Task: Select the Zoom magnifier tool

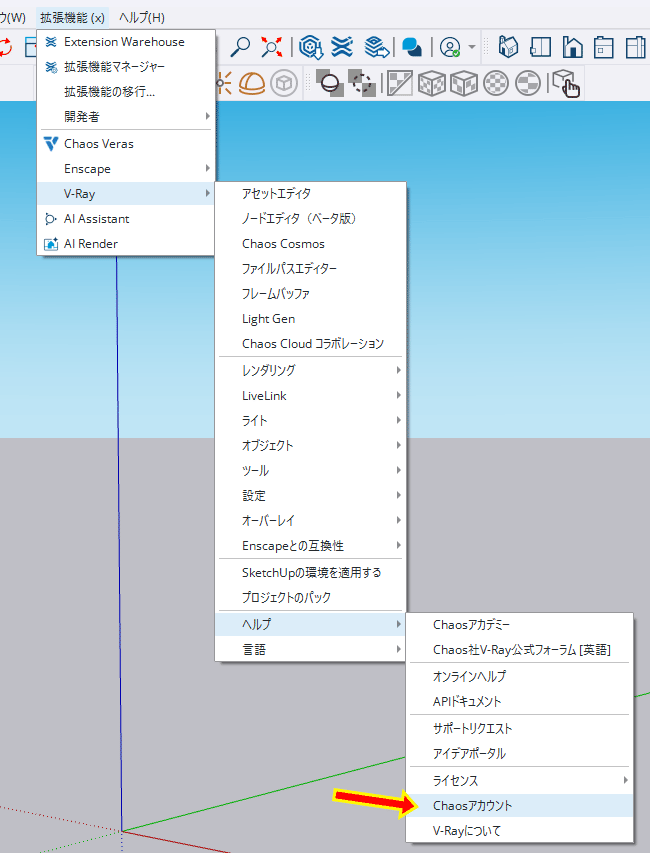Action: click(x=239, y=47)
